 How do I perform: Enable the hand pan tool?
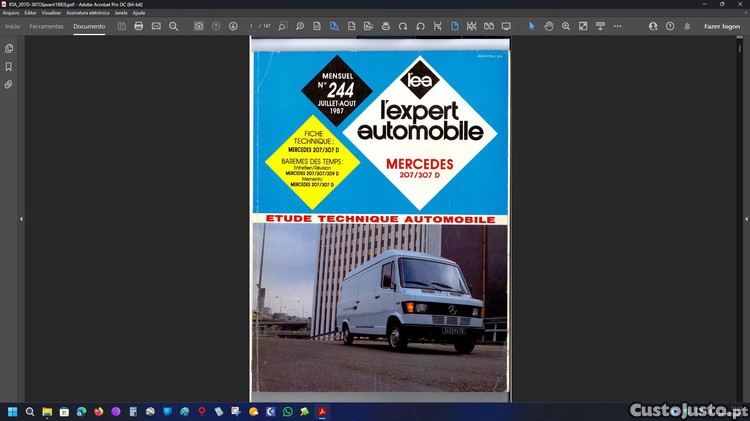pyautogui.click(x=549, y=26)
